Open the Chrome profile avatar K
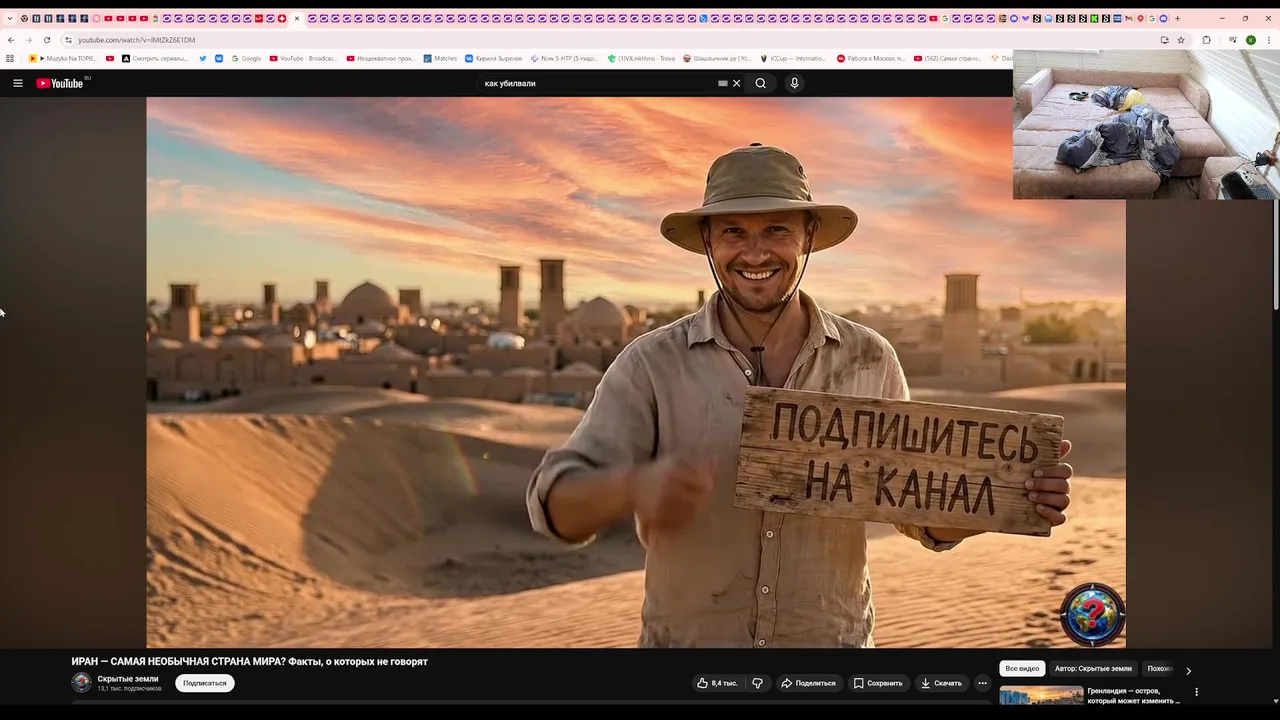1280x720 pixels. (1250, 40)
